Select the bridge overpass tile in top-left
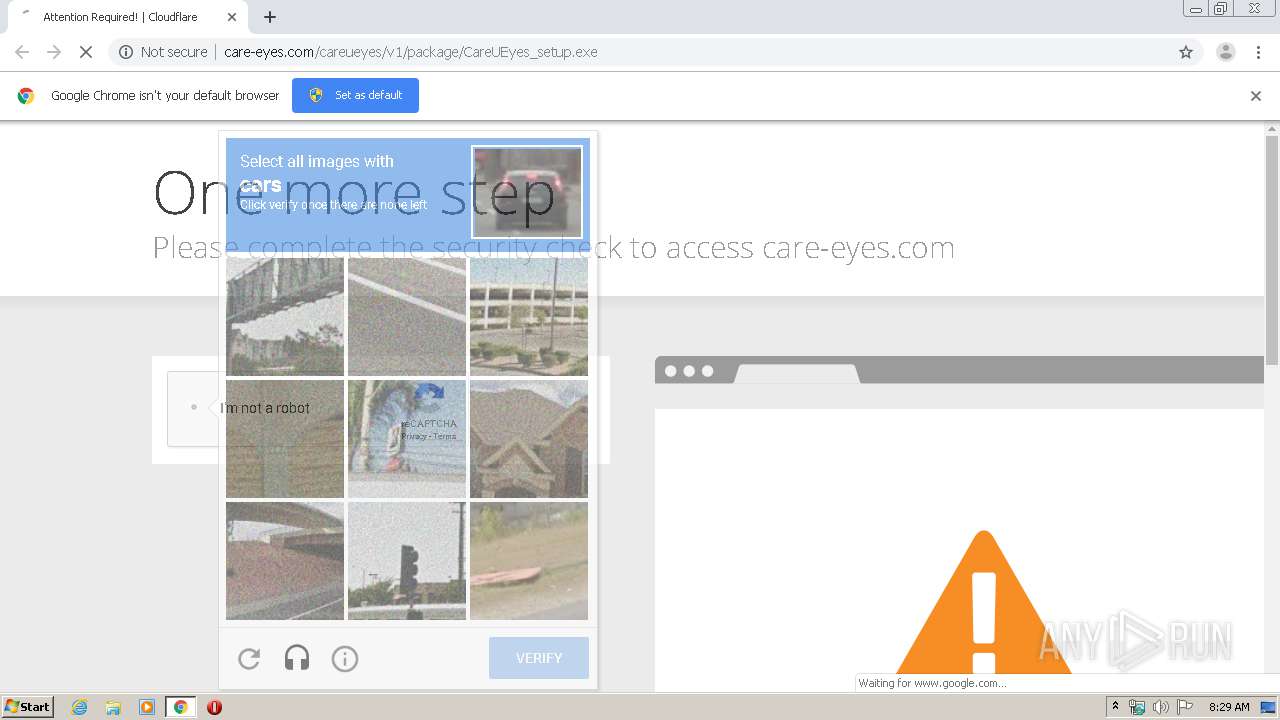 (x=285, y=317)
